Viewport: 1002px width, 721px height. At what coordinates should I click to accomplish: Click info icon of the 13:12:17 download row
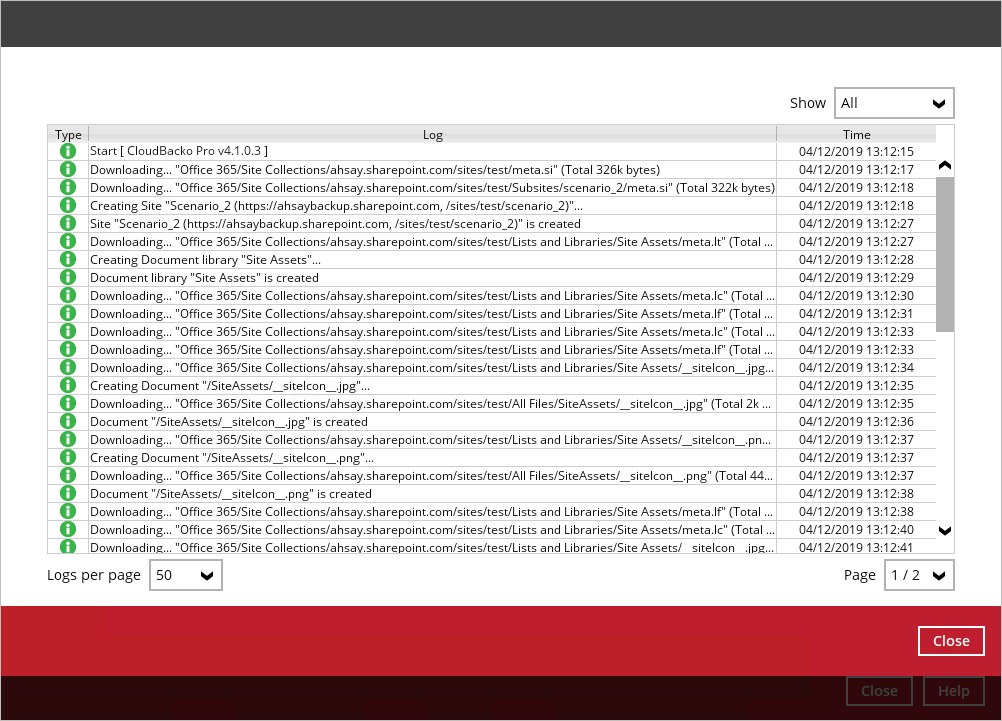pos(68,169)
